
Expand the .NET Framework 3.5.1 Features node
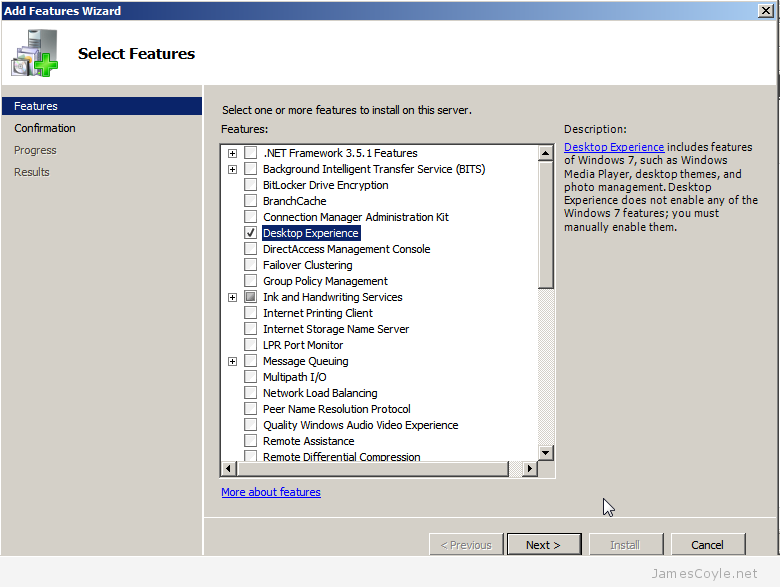coord(232,153)
